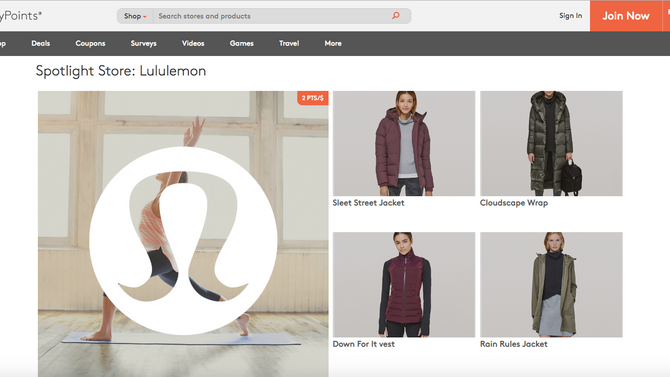Open the Cloudscape Wrap product image
This screenshot has width=670, height=377.
[x=551, y=143]
